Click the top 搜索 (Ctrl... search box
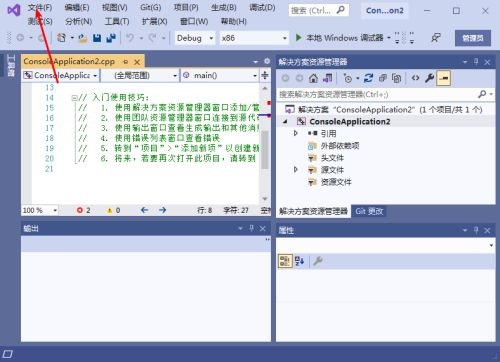 (x=319, y=10)
